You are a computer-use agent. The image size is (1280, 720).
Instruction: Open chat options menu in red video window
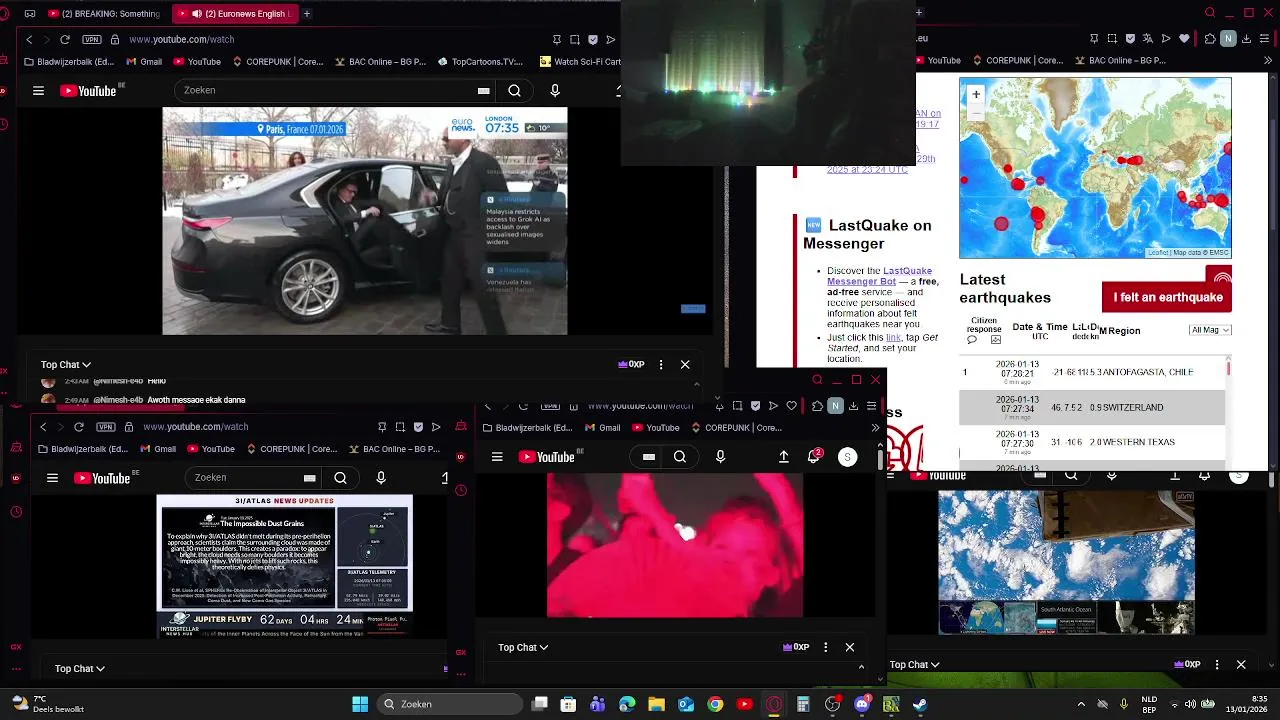point(825,648)
